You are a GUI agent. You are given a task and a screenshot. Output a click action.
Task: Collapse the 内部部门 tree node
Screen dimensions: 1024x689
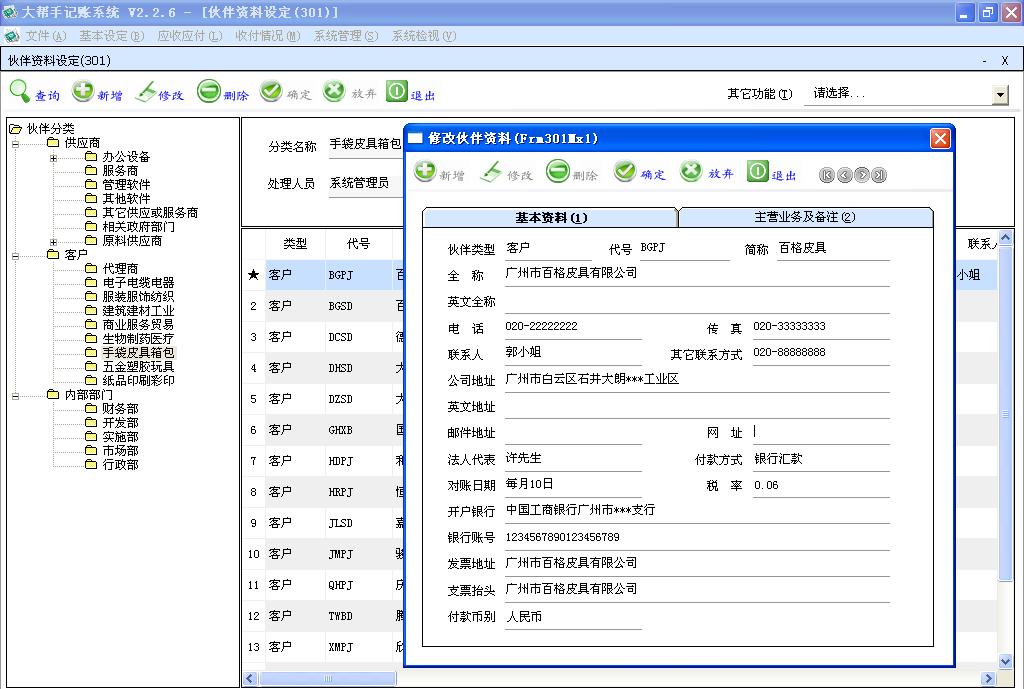click(15, 395)
